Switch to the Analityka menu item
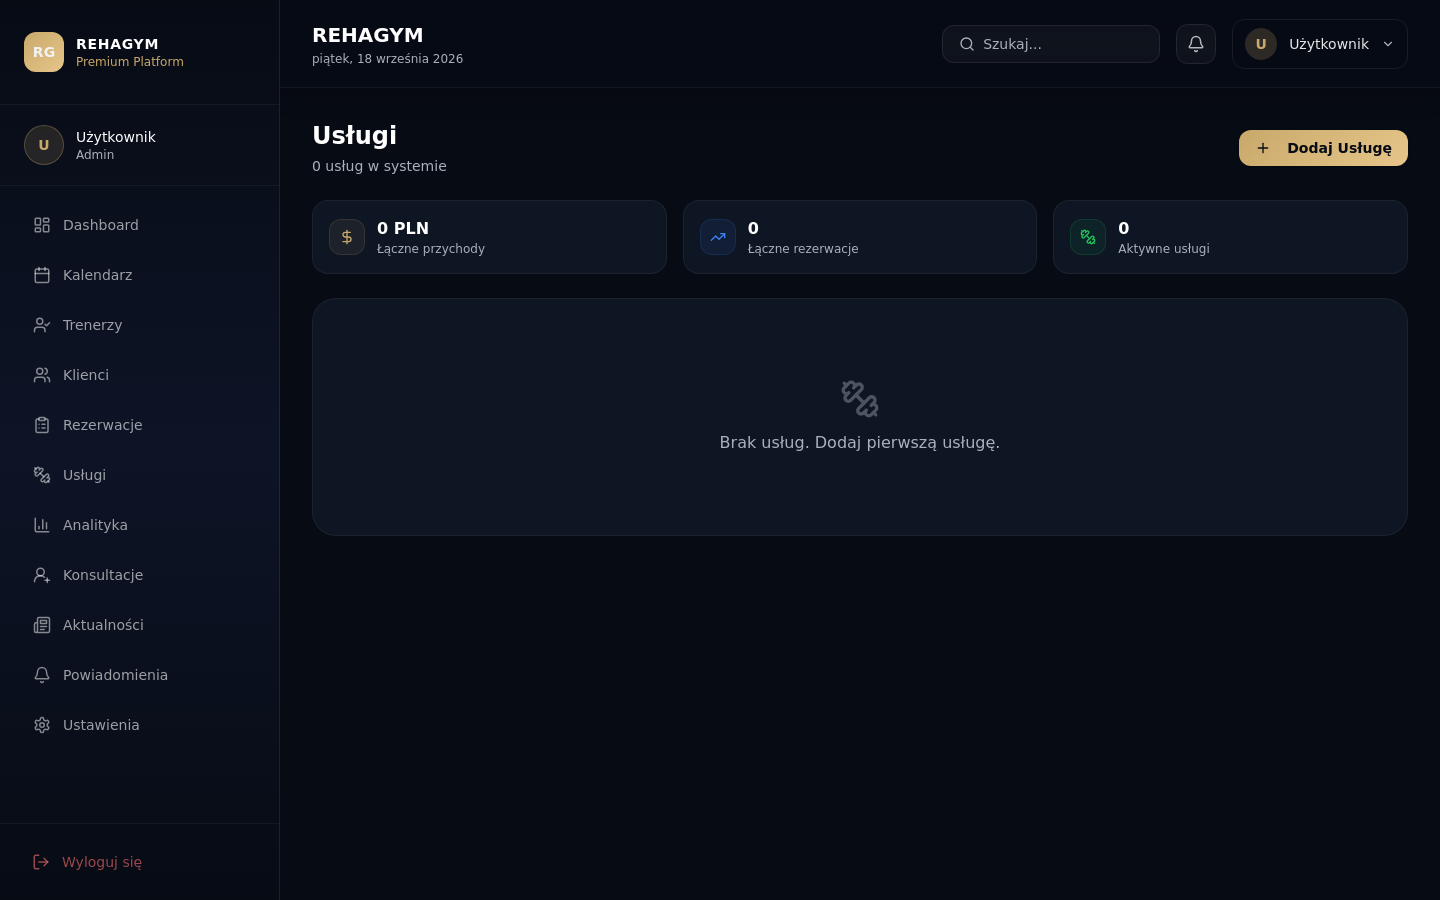 coord(139,525)
